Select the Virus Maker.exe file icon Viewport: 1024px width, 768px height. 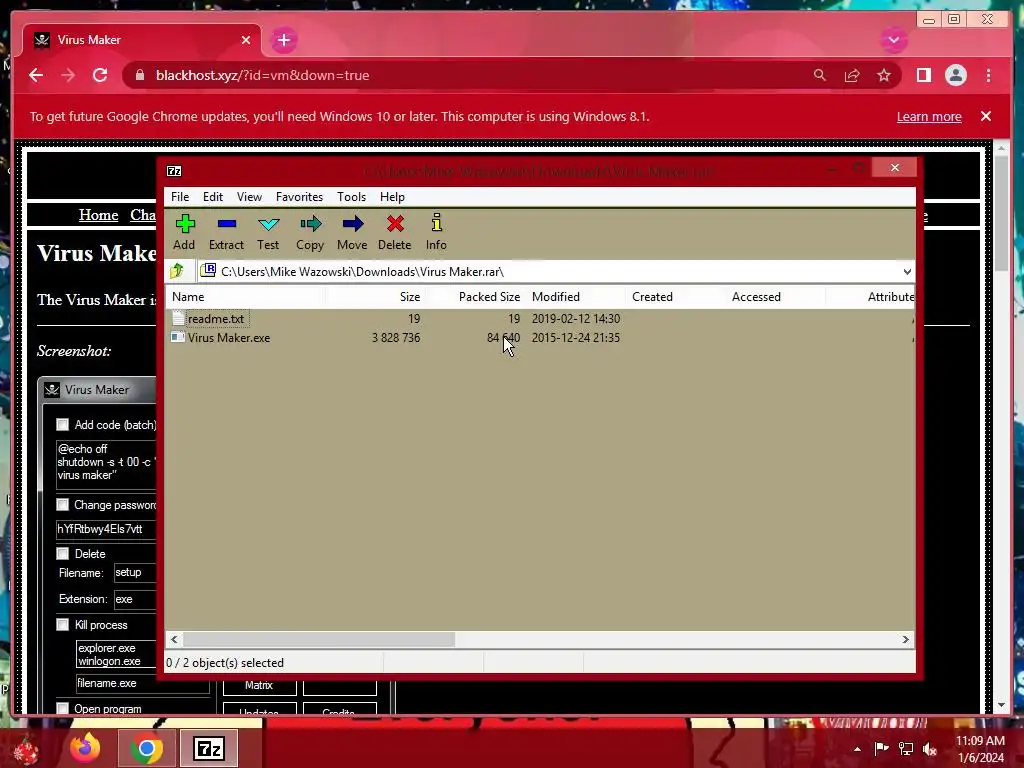[178, 338]
